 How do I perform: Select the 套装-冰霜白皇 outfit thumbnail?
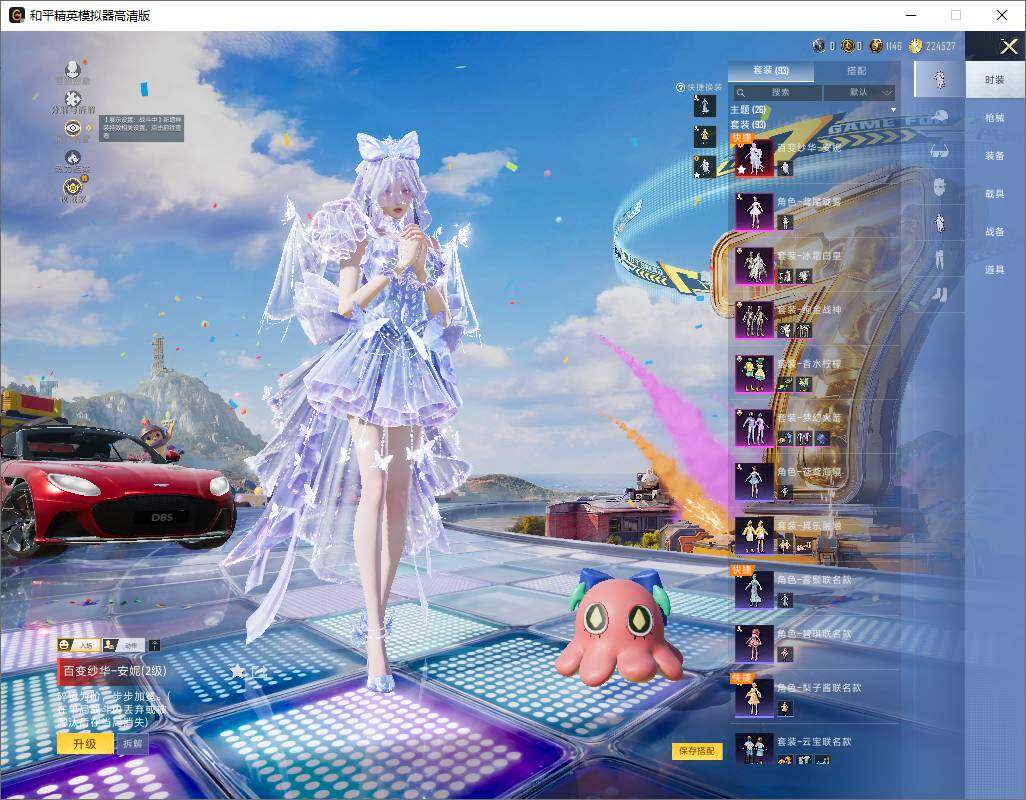click(x=754, y=266)
